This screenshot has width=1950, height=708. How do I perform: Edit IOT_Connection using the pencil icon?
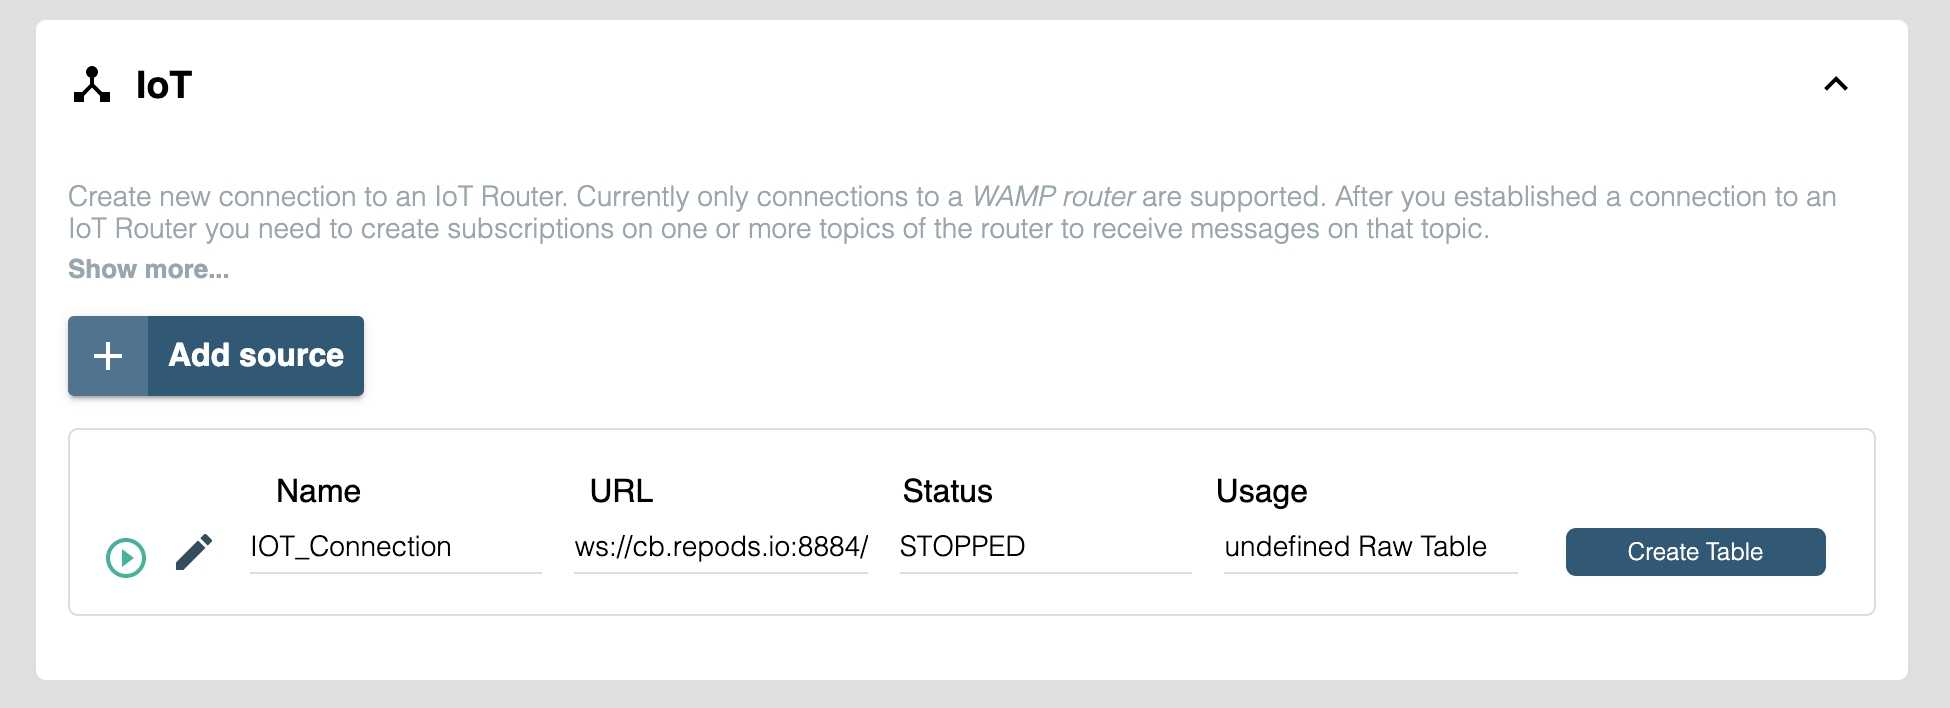[x=194, y=551]
